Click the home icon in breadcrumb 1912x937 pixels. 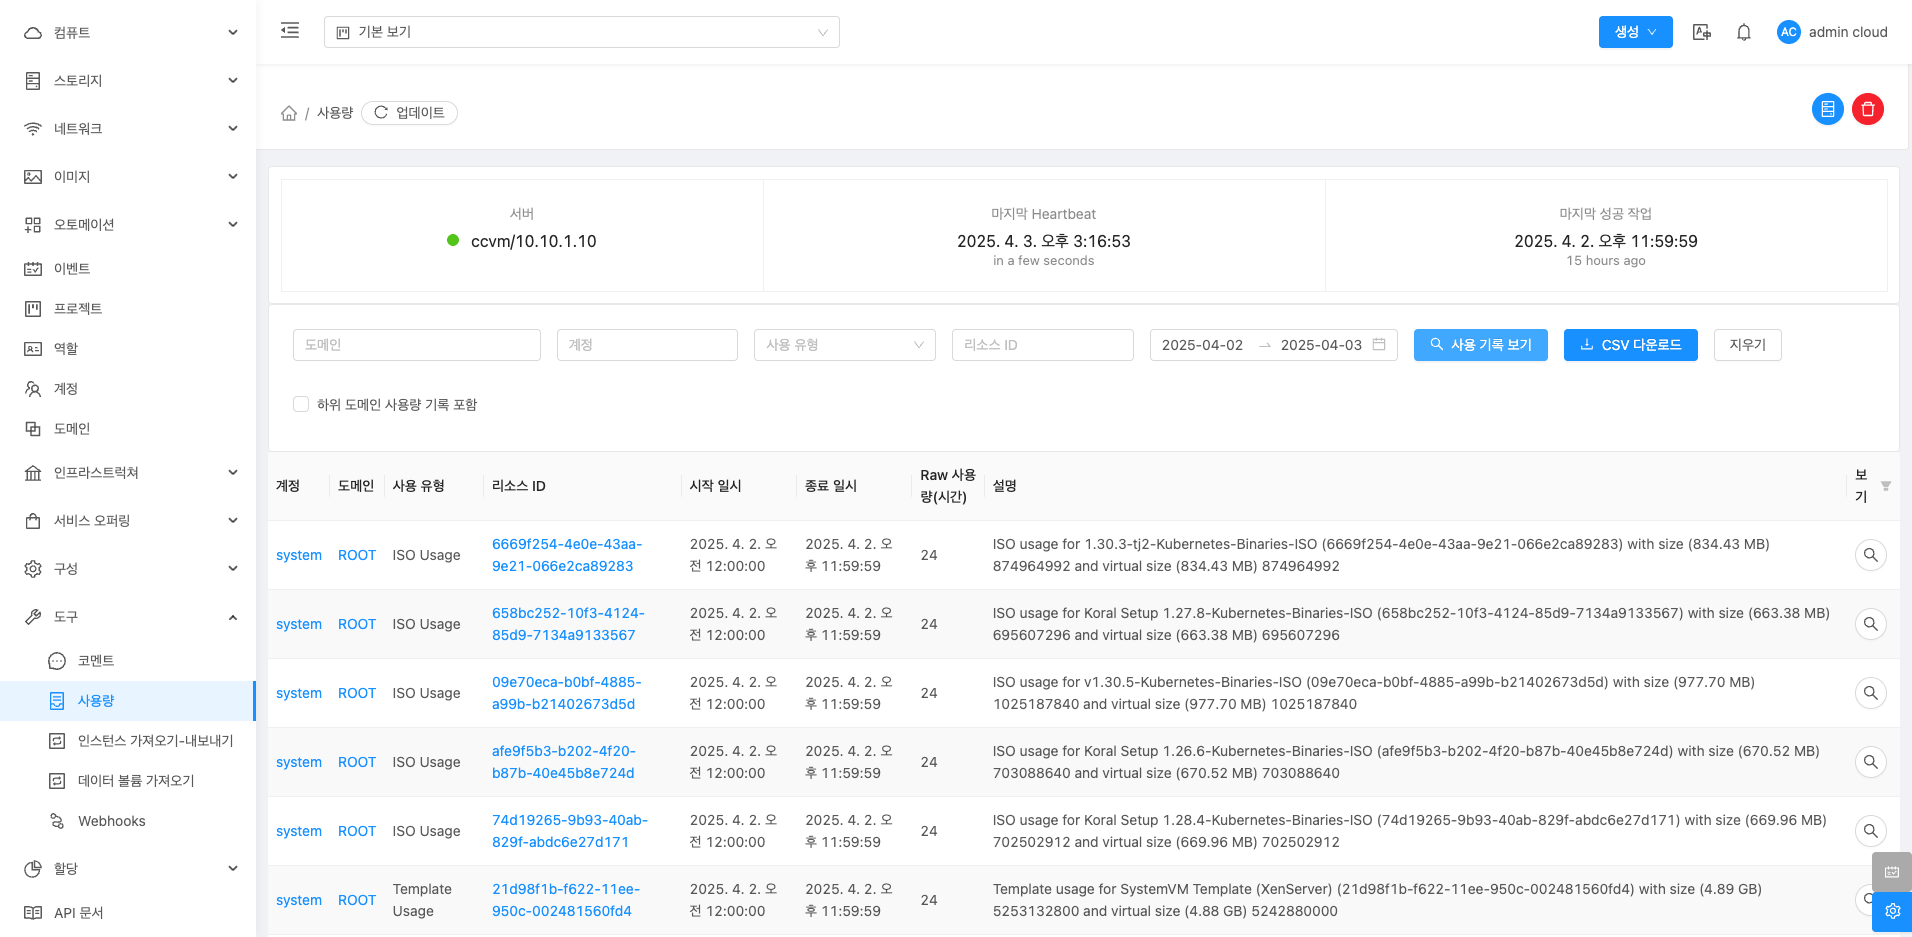(289, 113)
